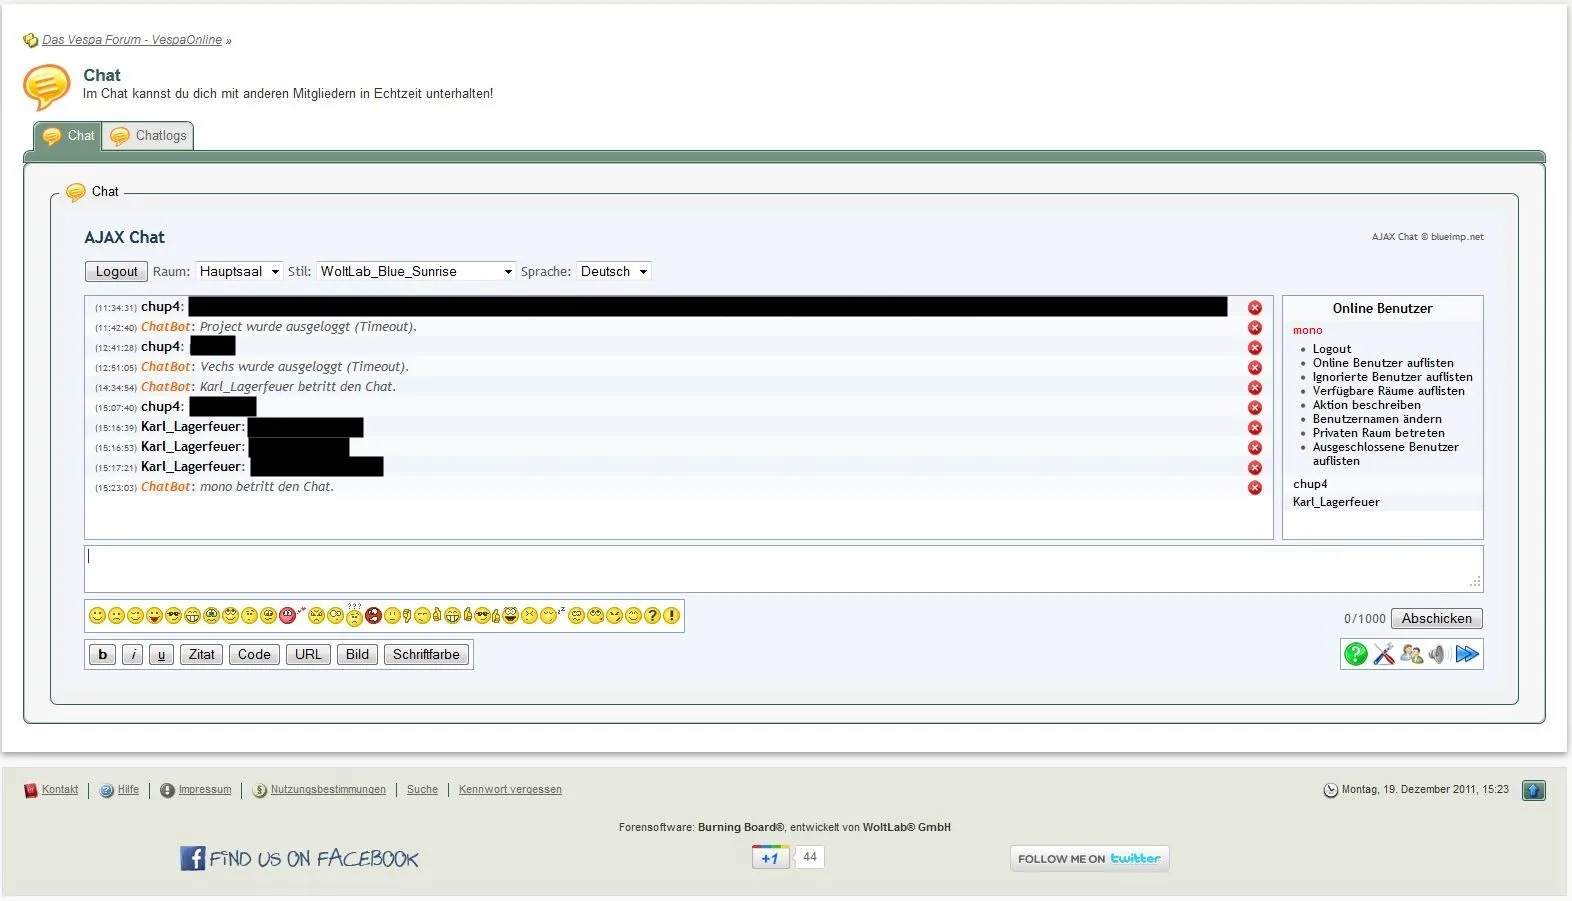Open the Raum dropdown (Hauptsaal)
The image size is (1572, 901).
tap(239, 272)
